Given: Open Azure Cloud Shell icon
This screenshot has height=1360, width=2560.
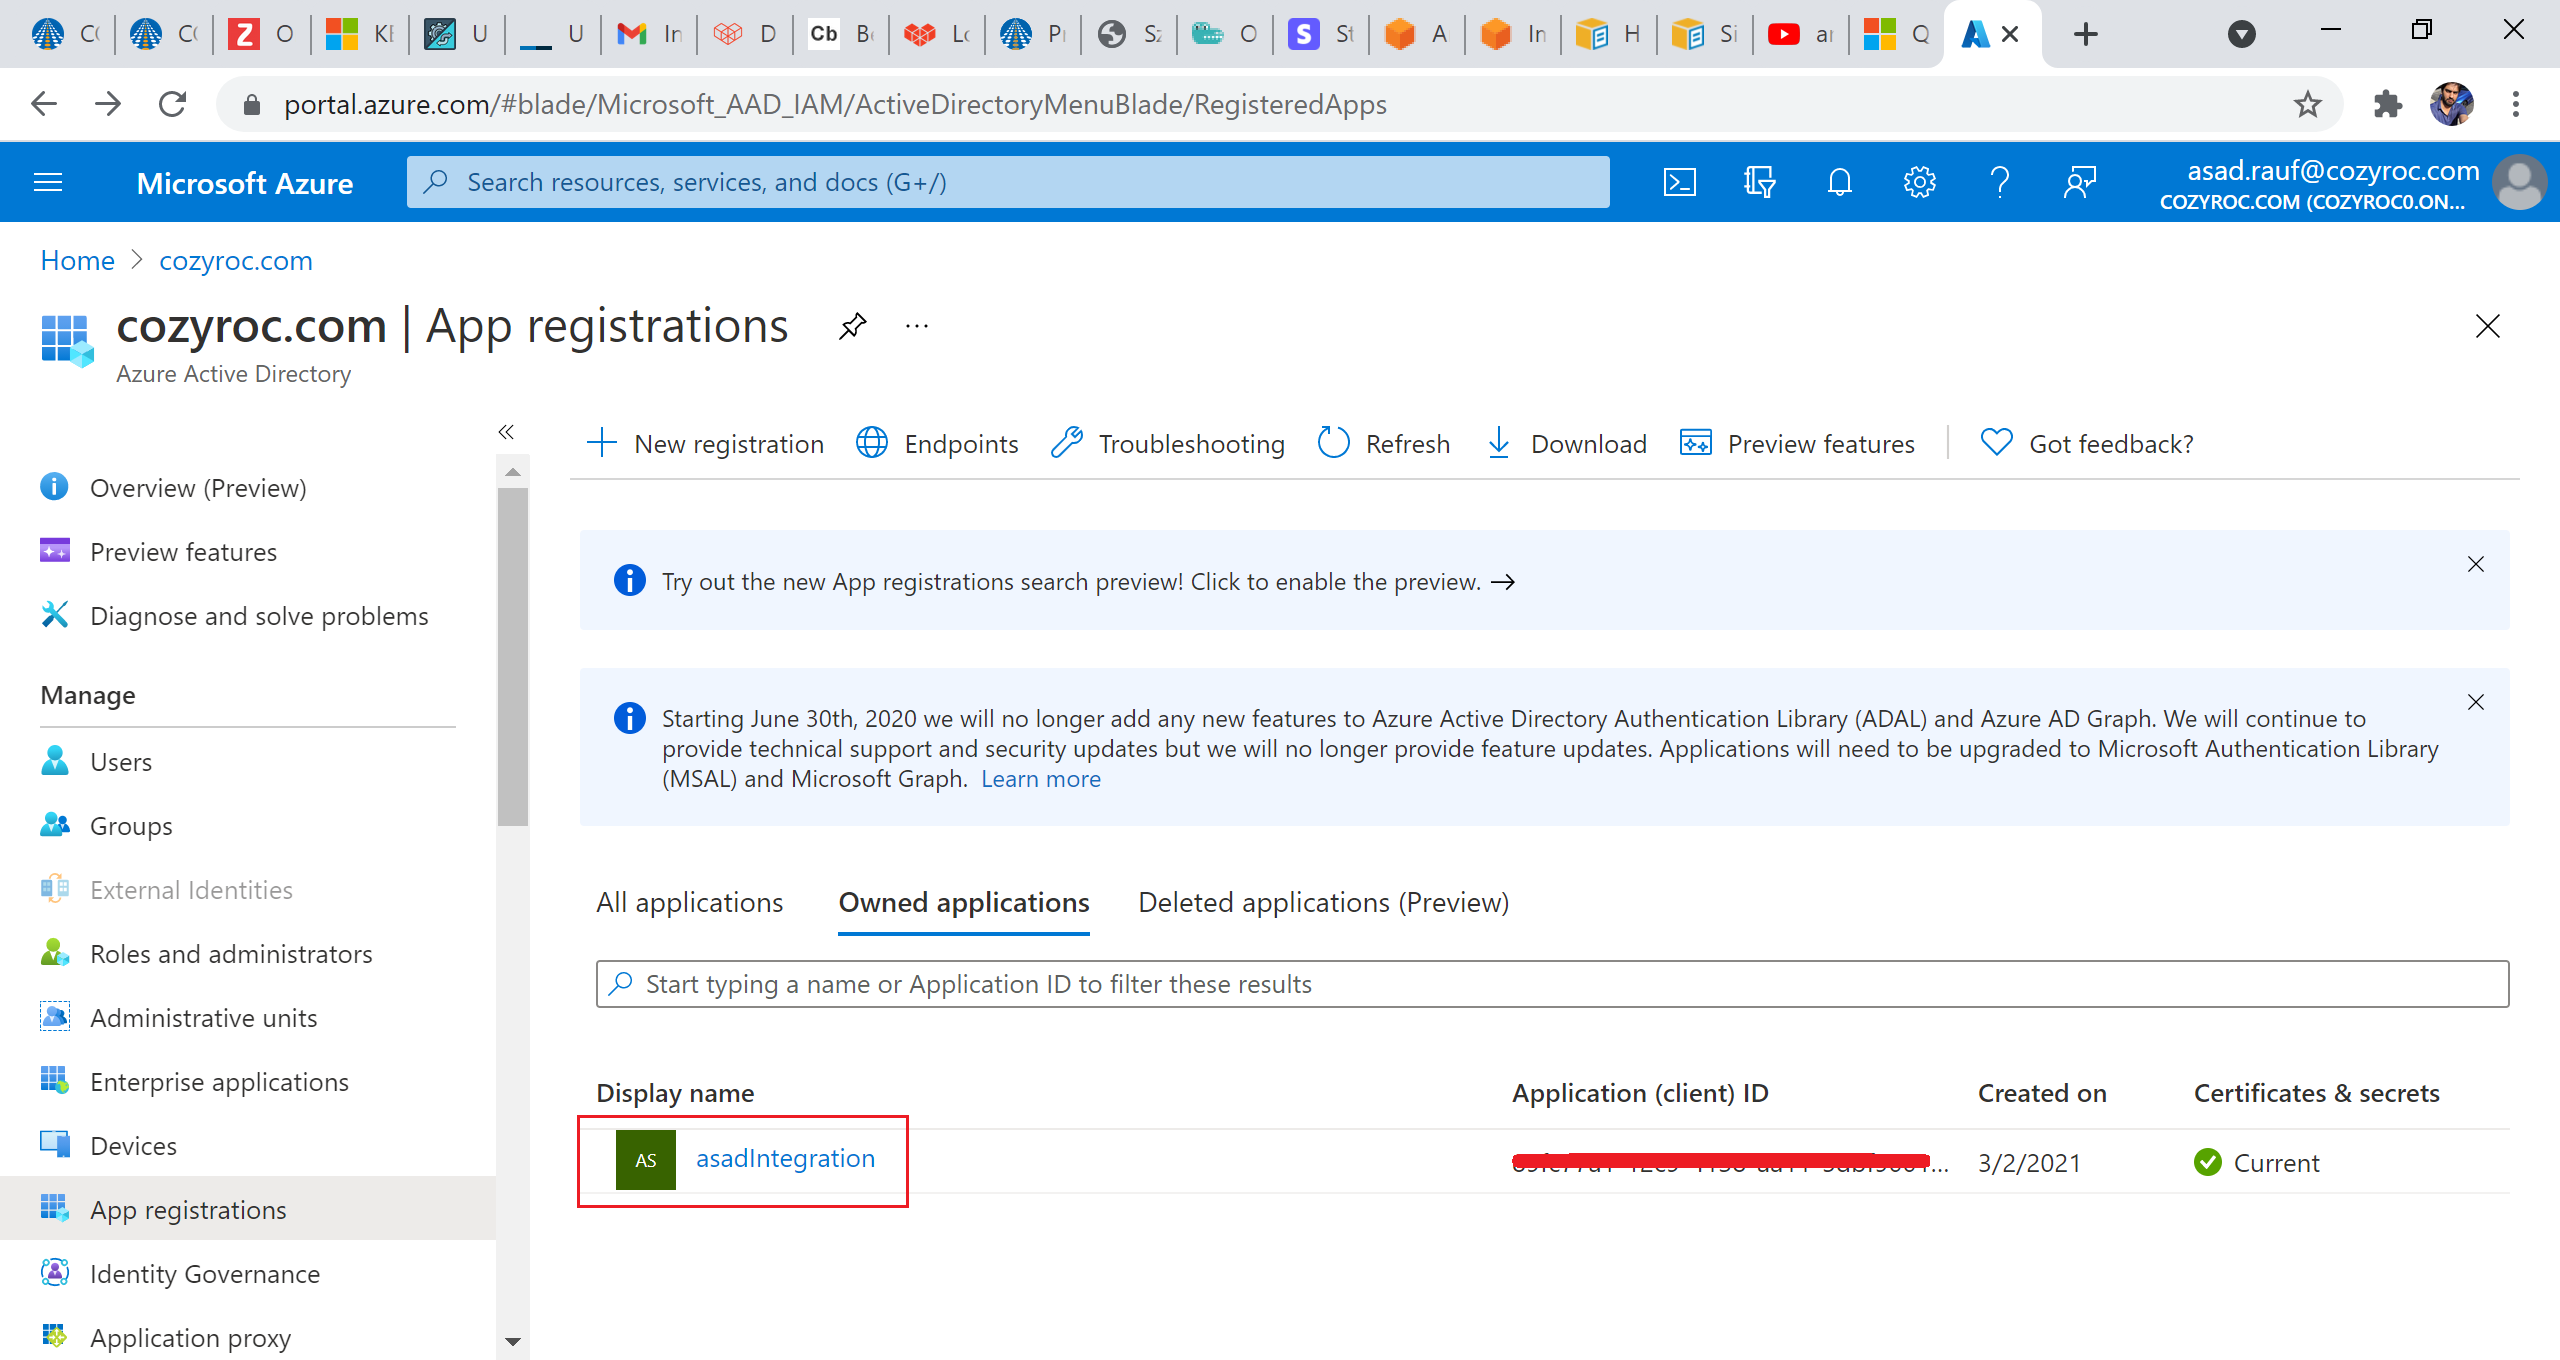Looking at the screenshot, I should click(x=1679, y=182).
